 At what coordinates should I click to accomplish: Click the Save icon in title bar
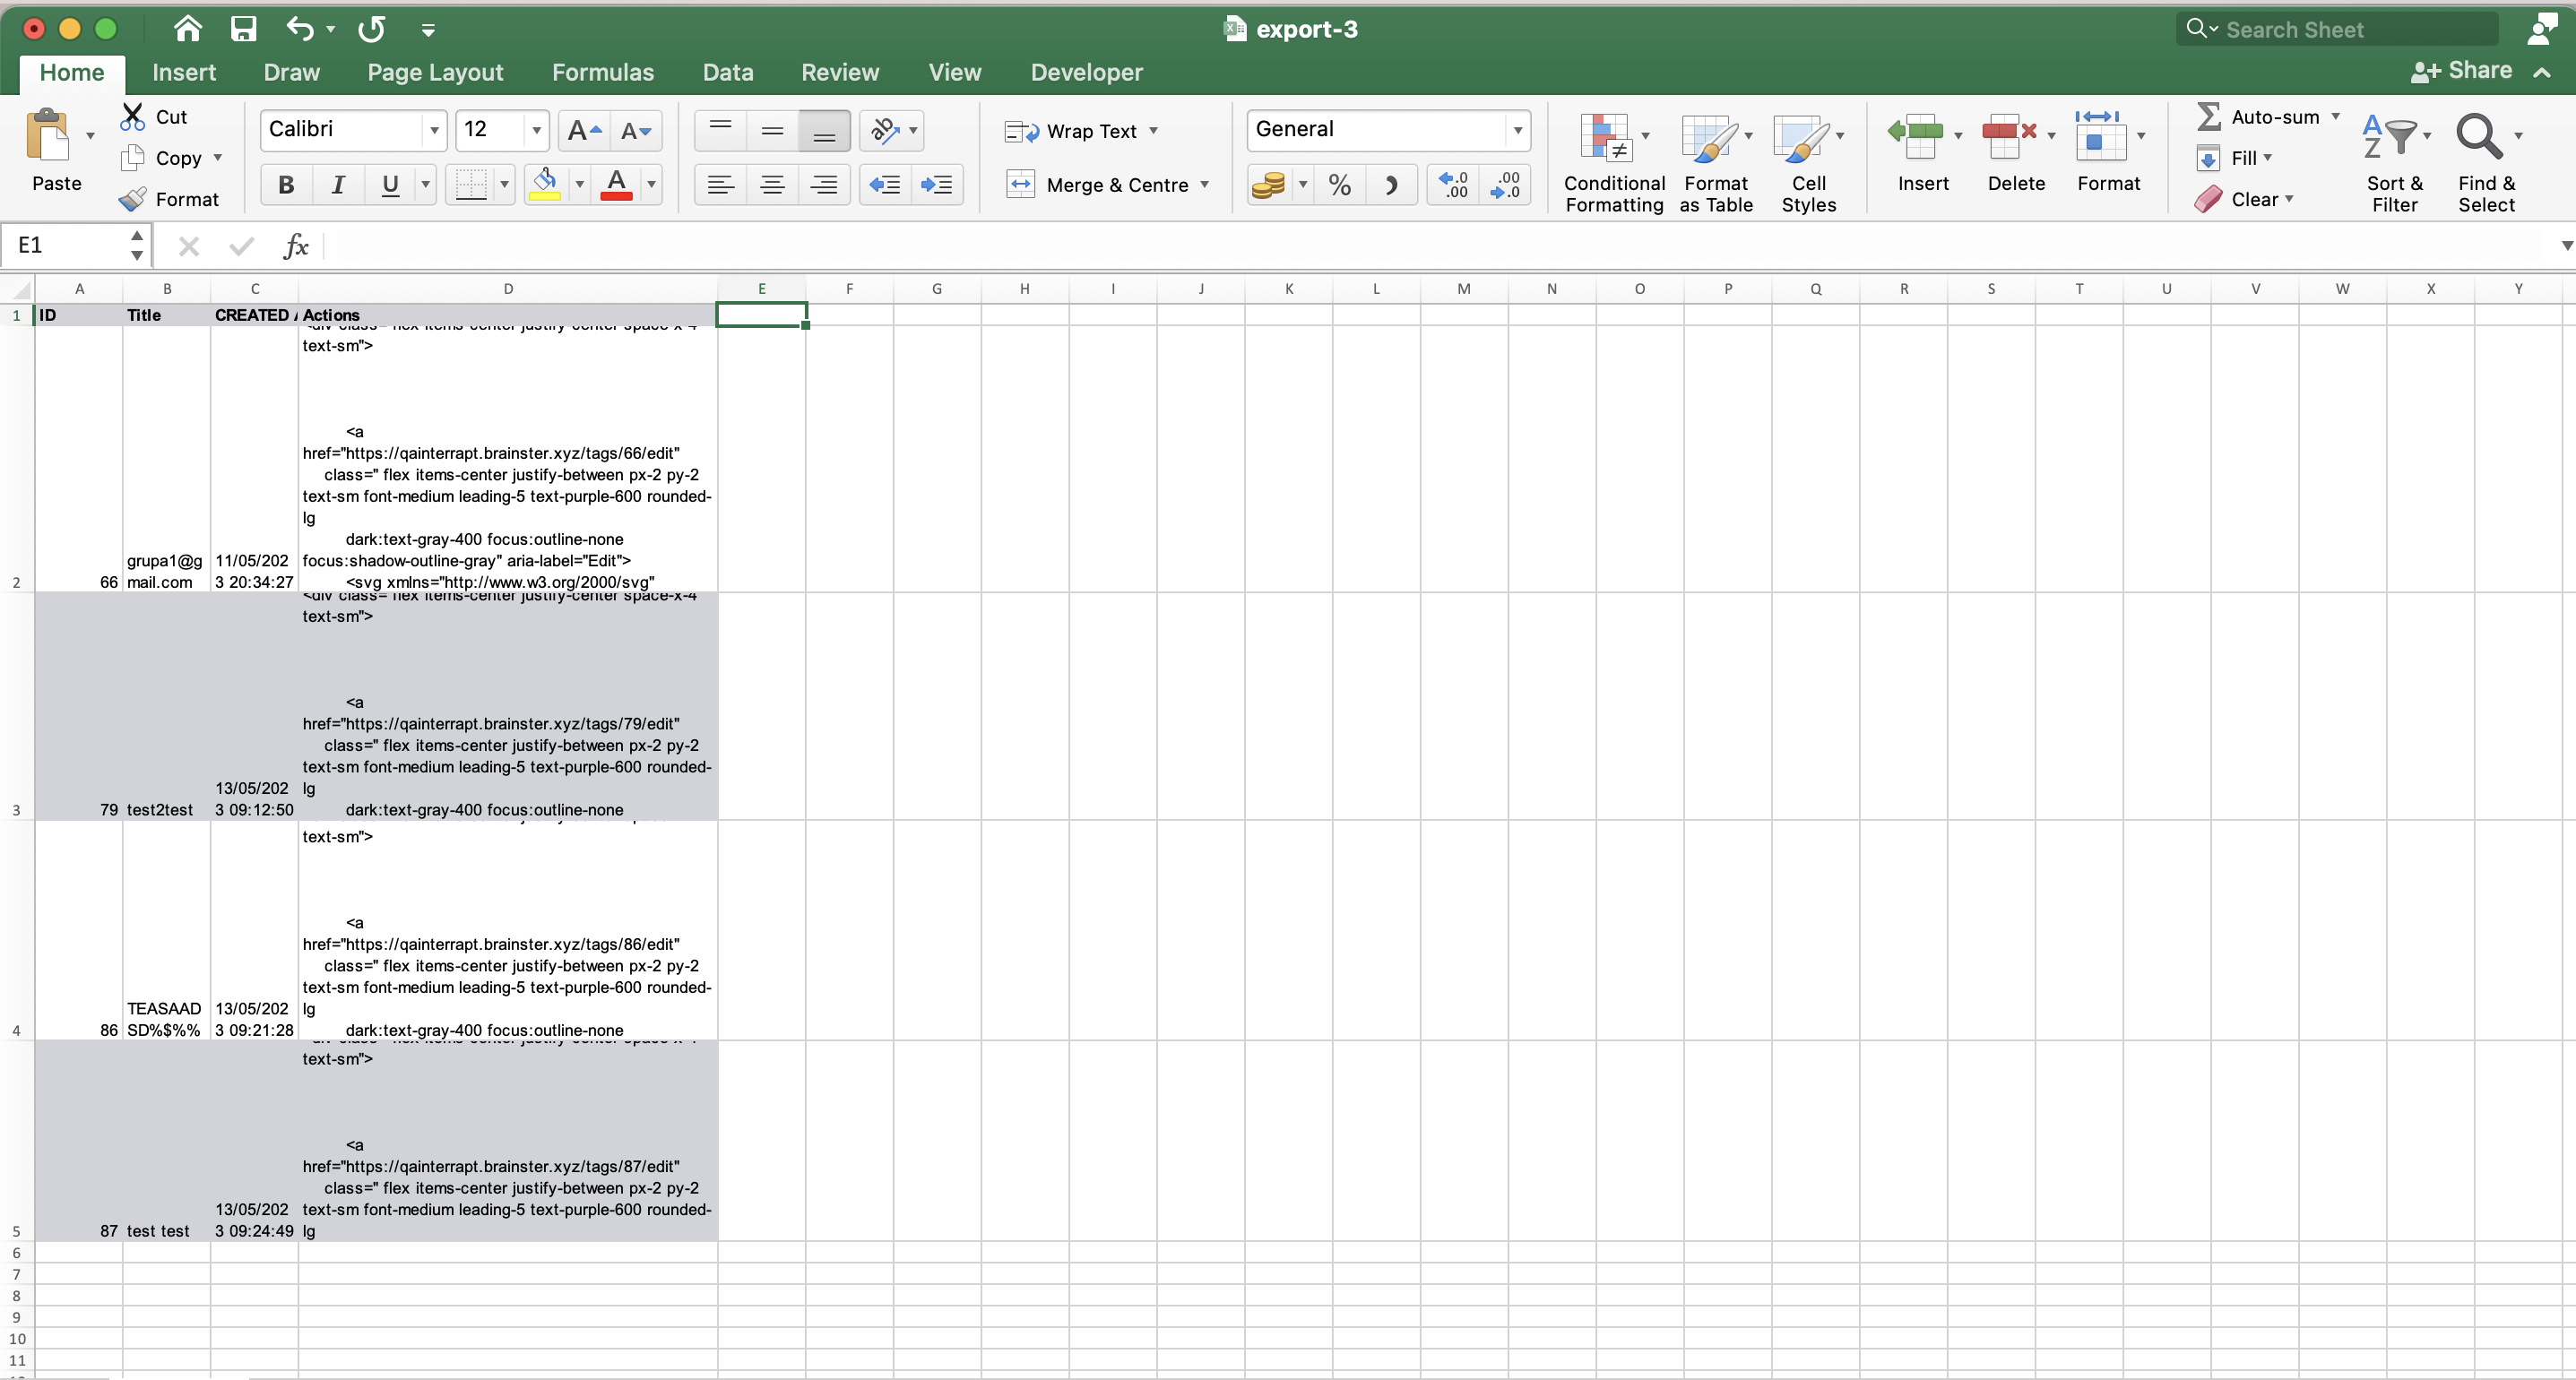coord(243,29)
